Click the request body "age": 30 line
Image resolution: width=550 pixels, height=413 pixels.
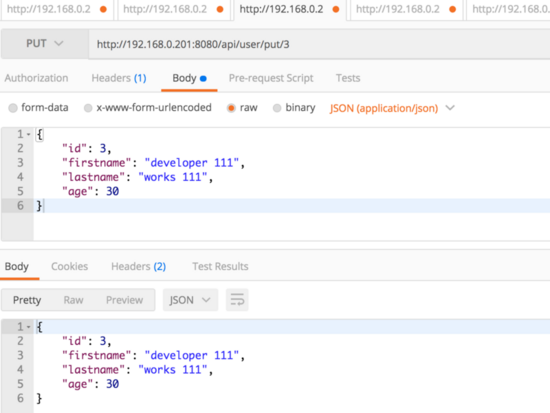(90, 192)
